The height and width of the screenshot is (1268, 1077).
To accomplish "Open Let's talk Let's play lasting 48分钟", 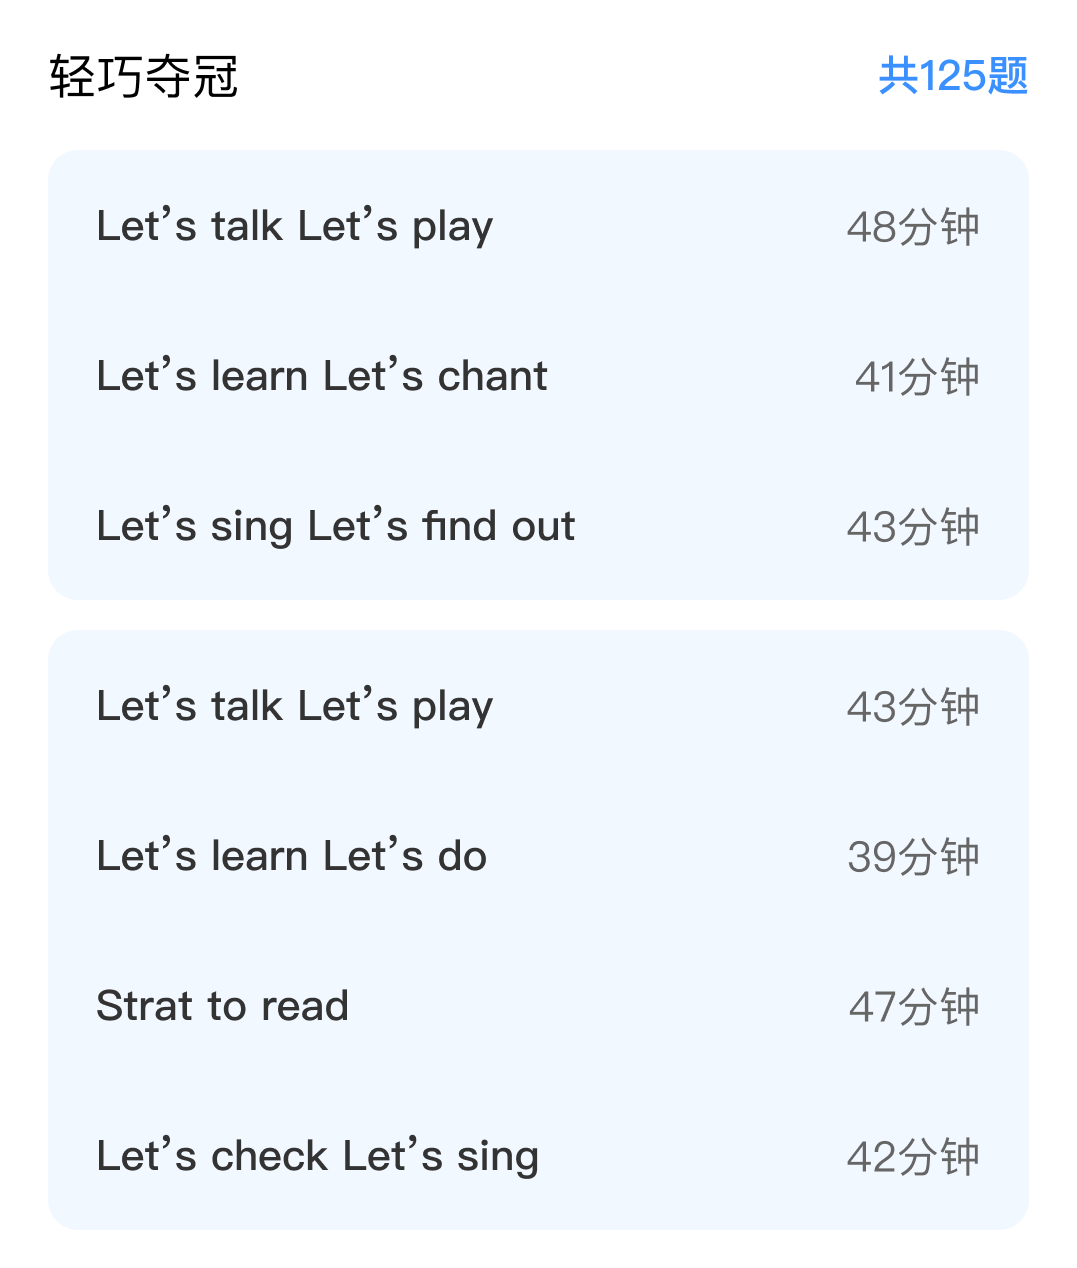I will point(294,227).
